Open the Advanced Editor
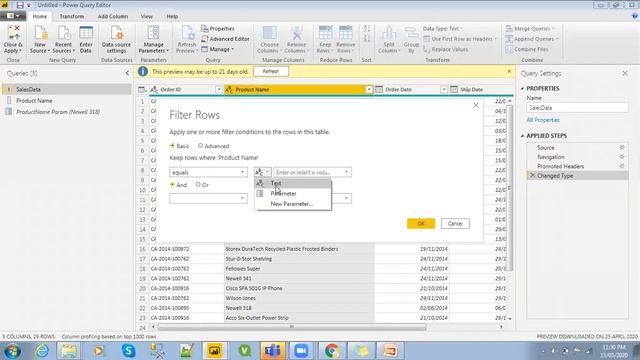Screen dimensions: 640x360 coord(225,39)
